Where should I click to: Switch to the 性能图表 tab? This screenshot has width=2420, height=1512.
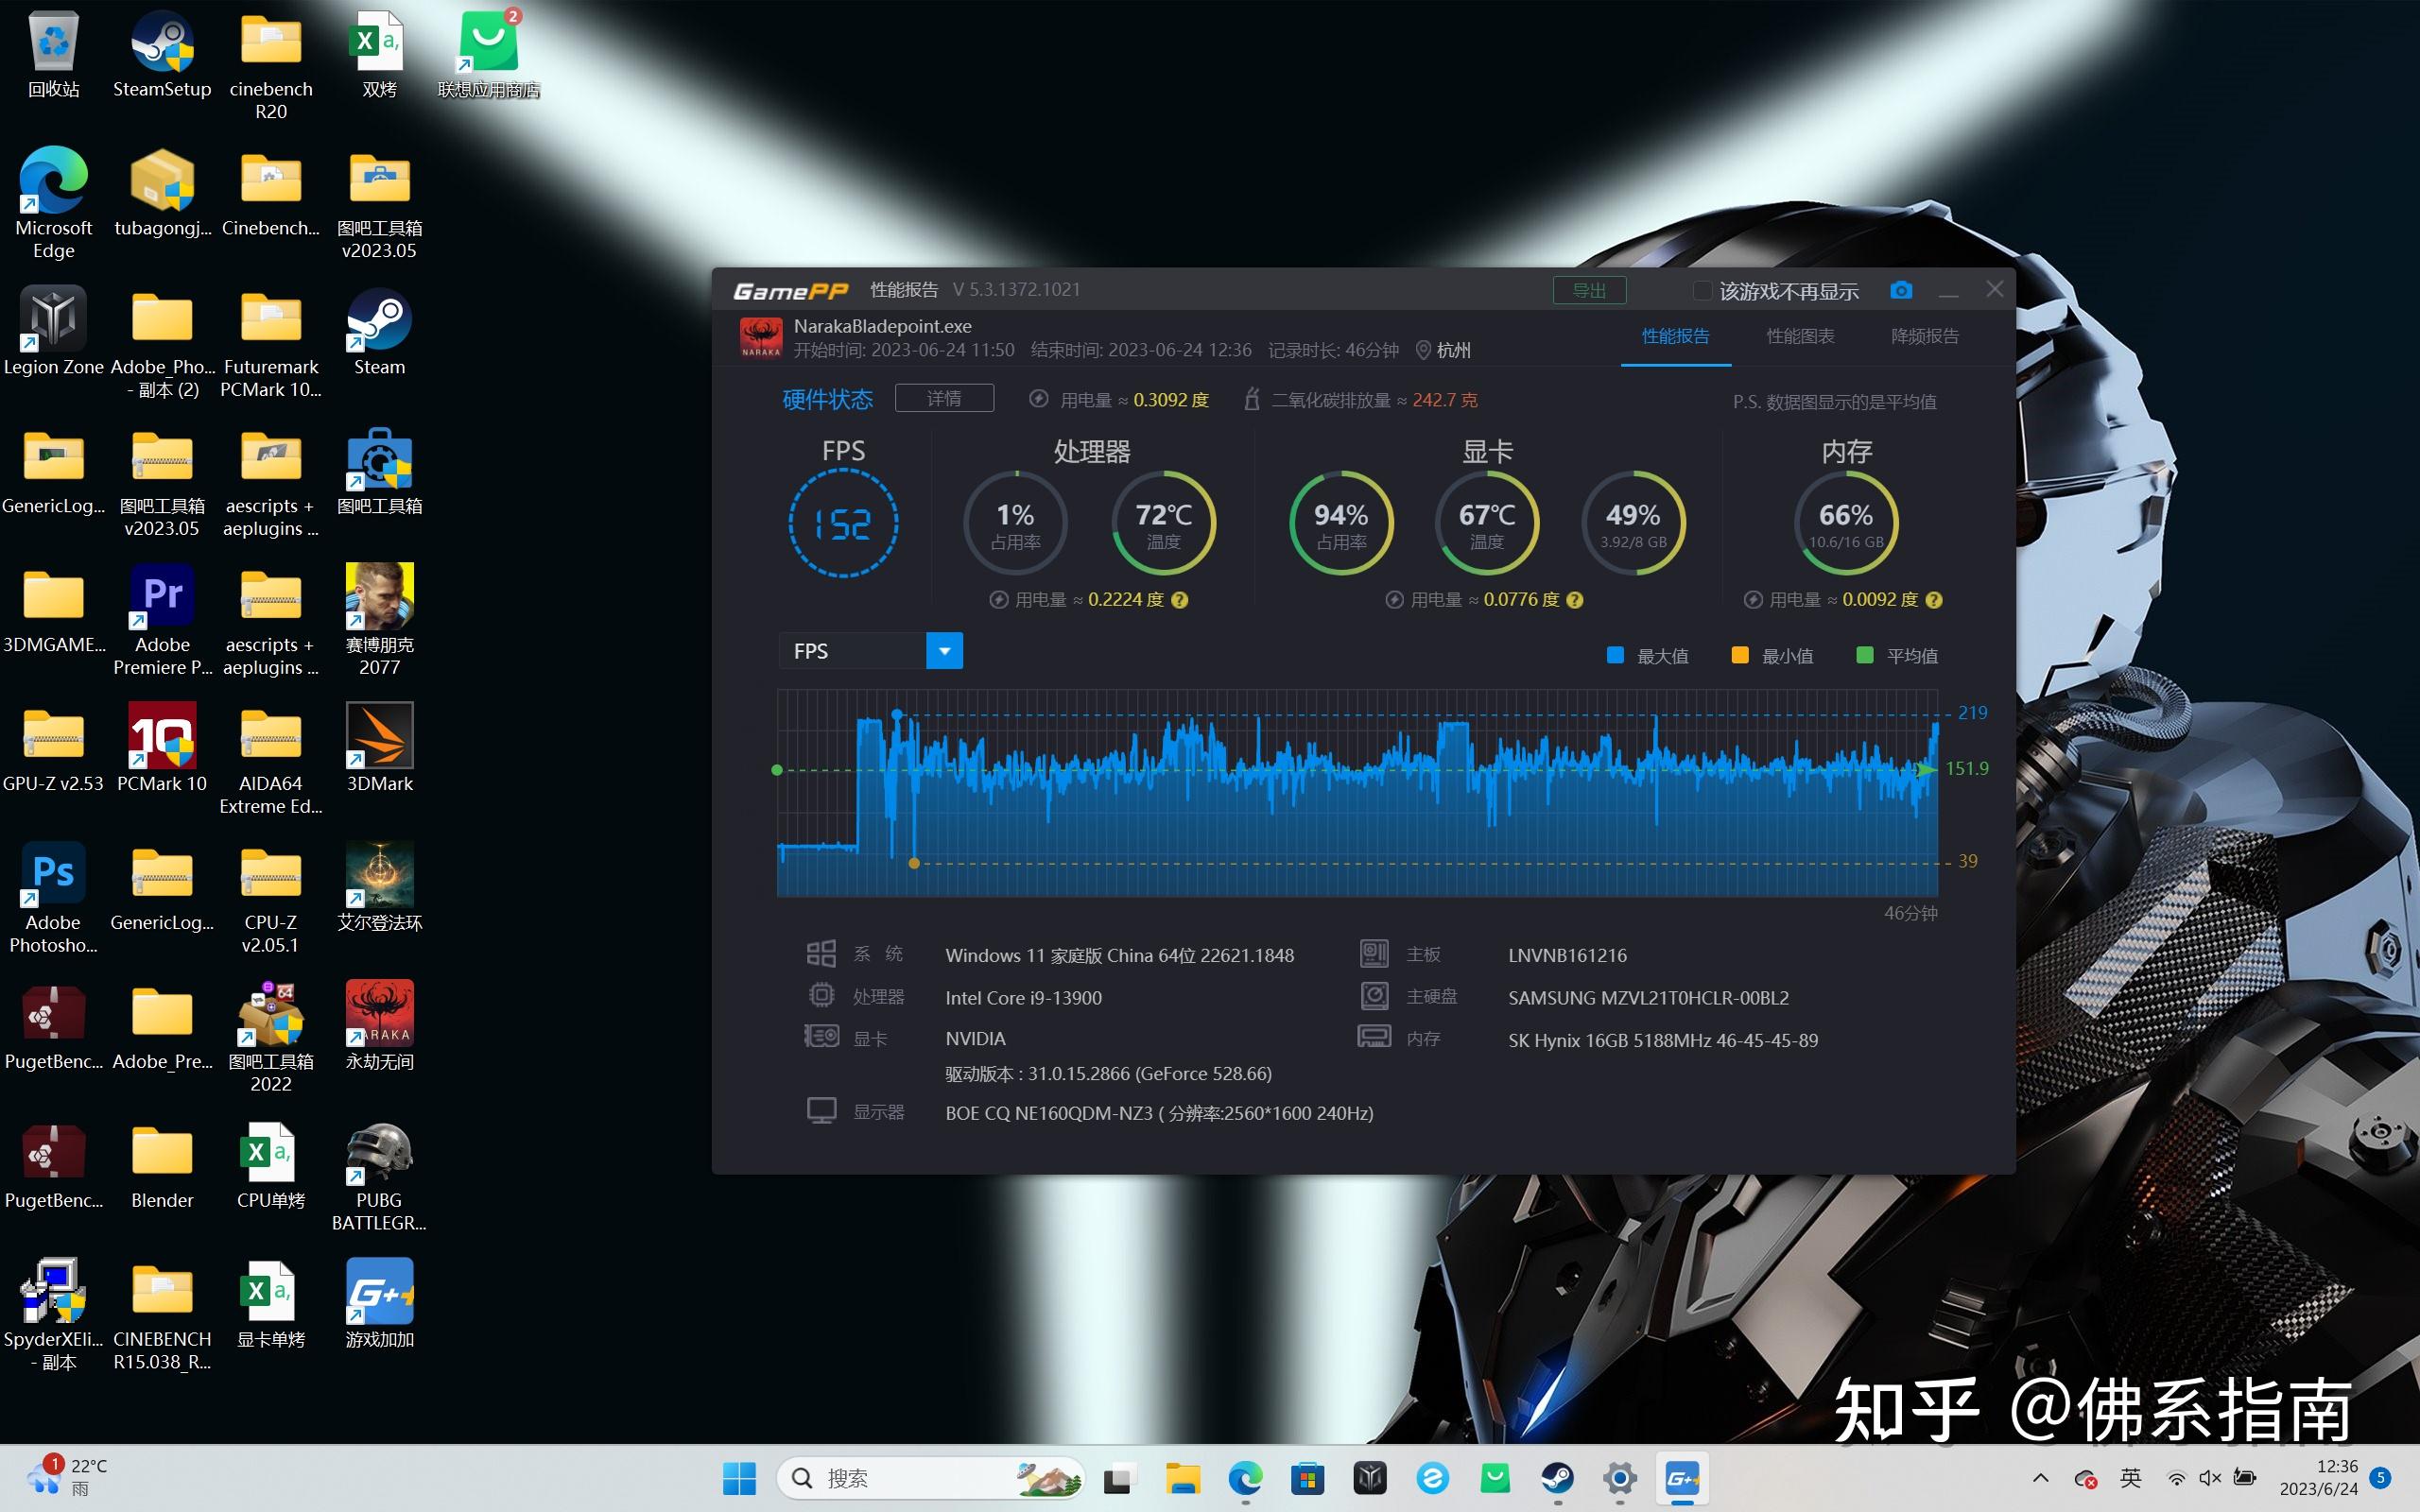(x=1800, y=336)
